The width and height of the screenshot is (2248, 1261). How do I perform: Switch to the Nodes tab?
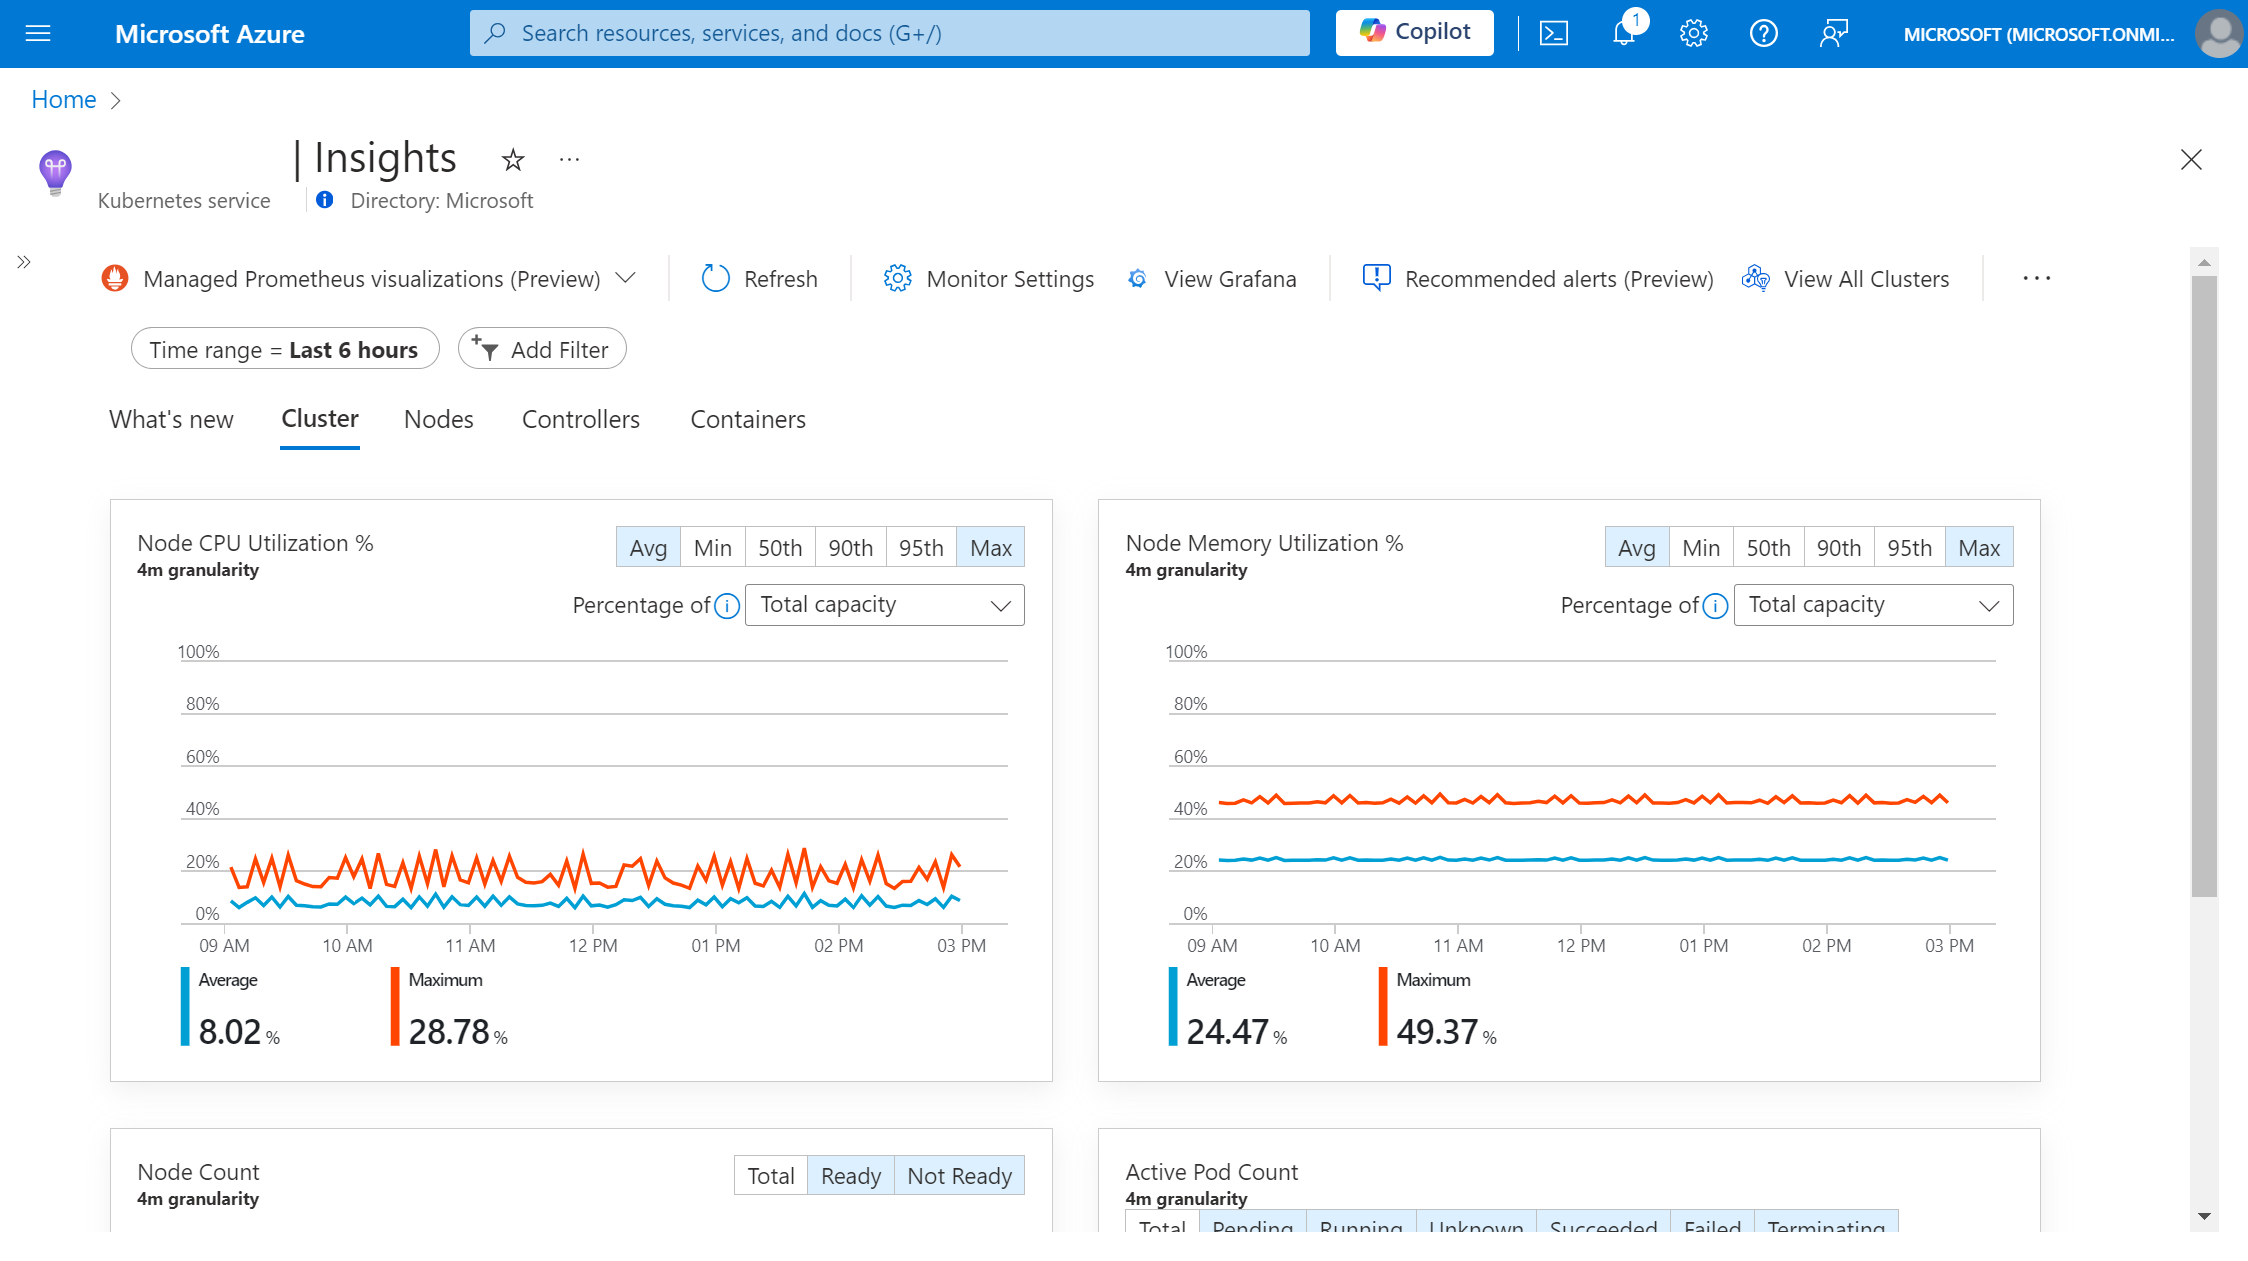[438, 418]
